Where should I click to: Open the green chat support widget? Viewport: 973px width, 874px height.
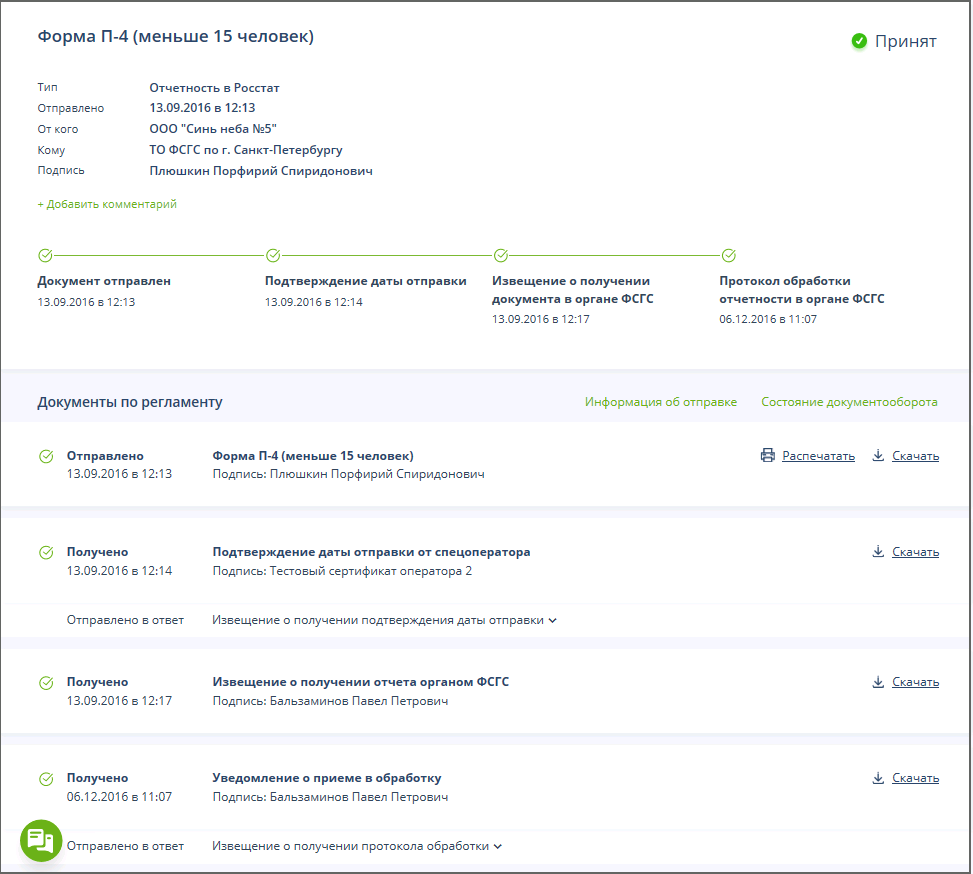41,839
